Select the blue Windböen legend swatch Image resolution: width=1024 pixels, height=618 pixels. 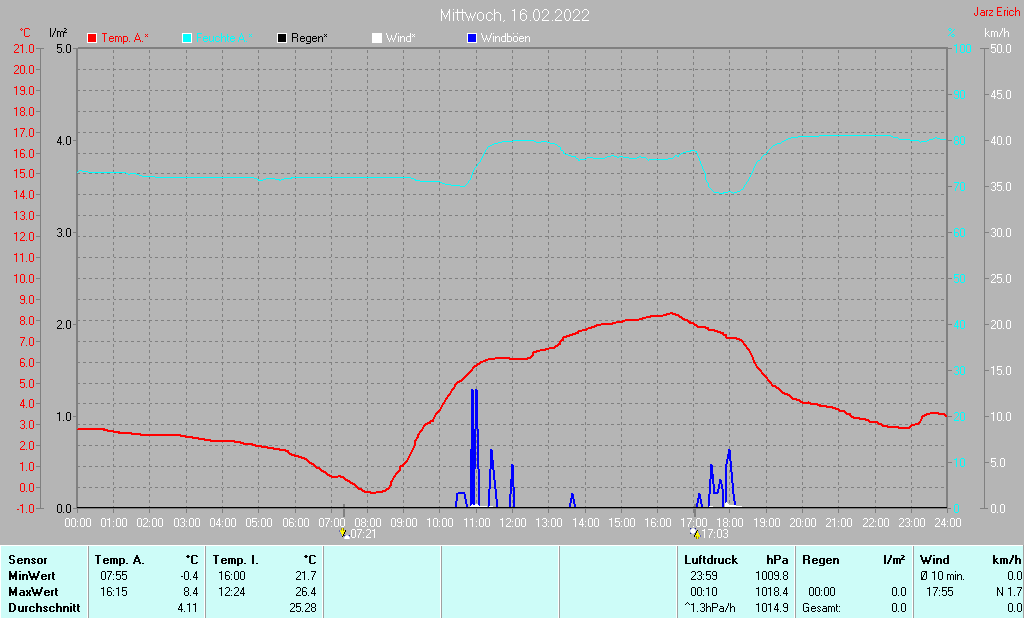[472, 39]
